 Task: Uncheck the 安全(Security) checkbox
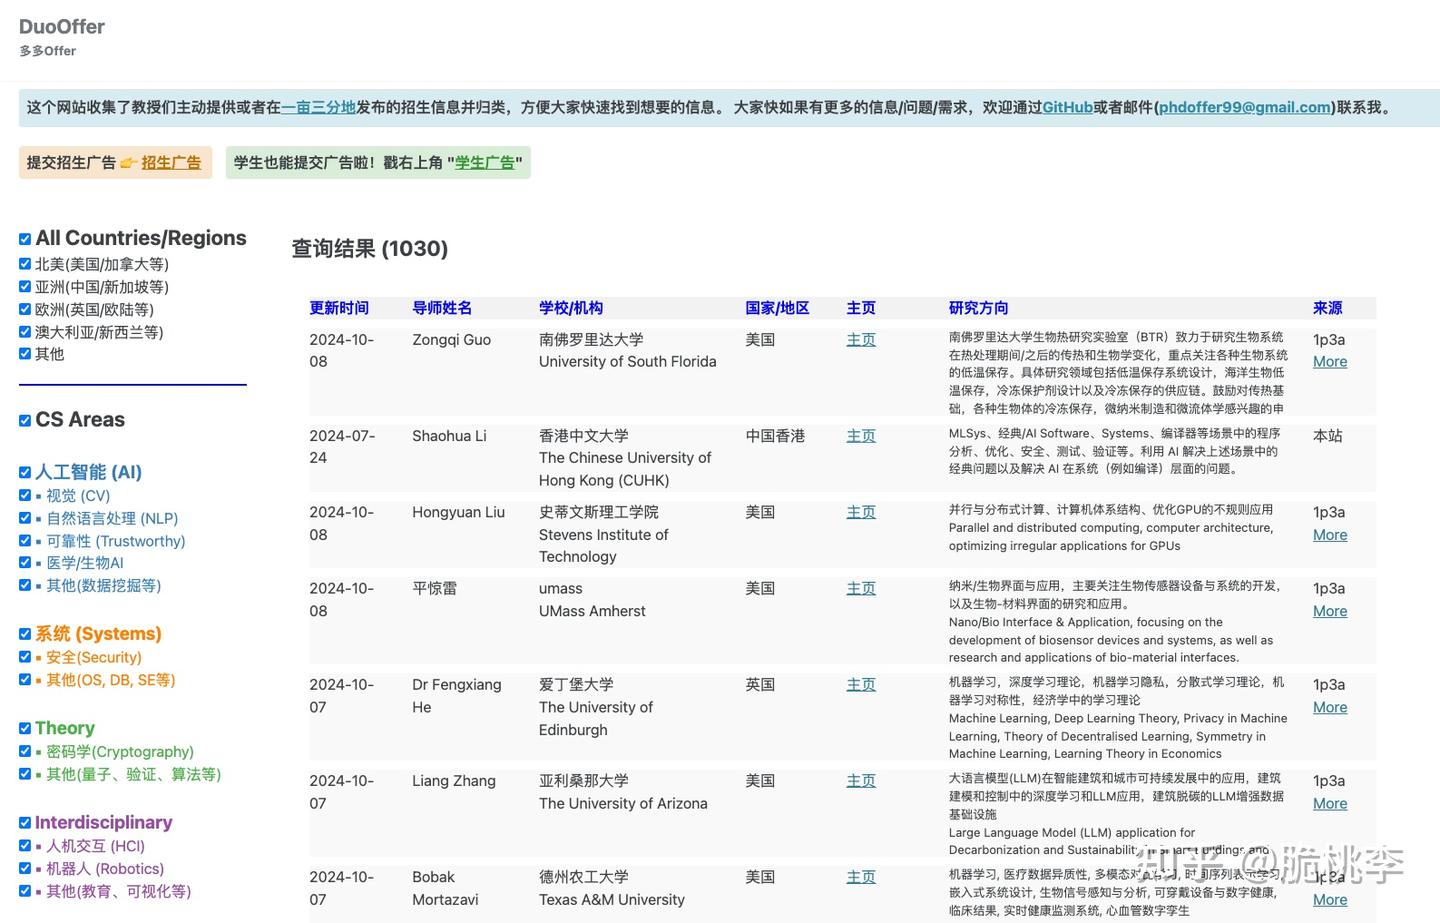pyautogui.click(x=25, y=656)
